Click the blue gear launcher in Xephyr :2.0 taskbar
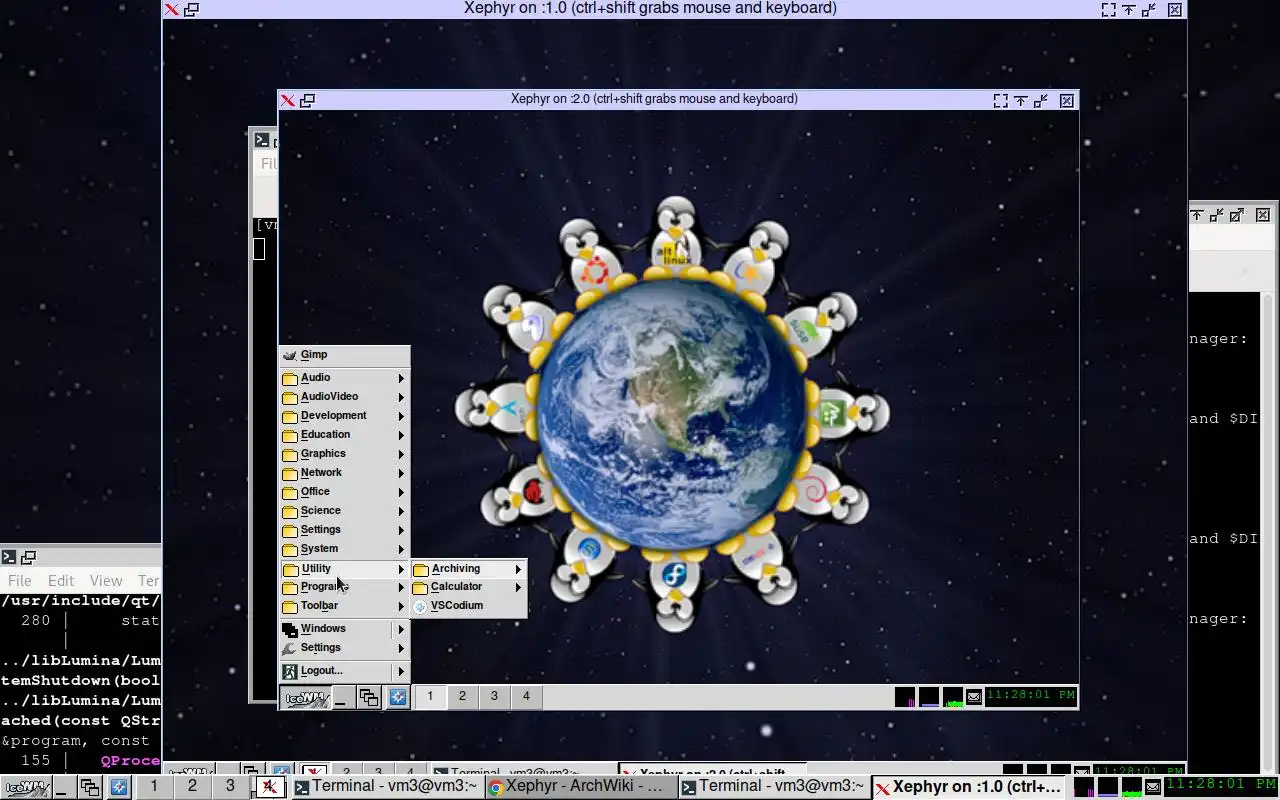The width and height of the screenshot is (1280, 800). pos(398,697)
